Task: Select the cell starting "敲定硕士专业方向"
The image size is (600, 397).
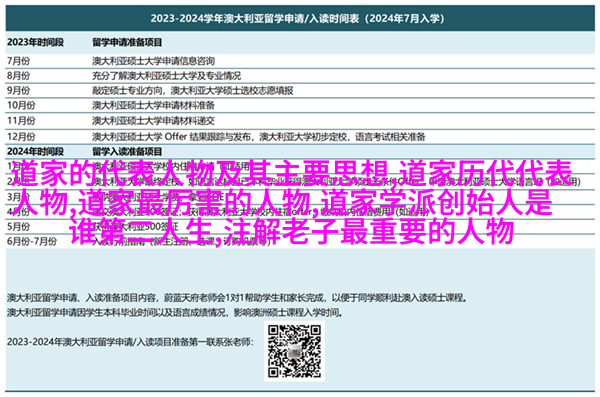Action: [192, 90]
